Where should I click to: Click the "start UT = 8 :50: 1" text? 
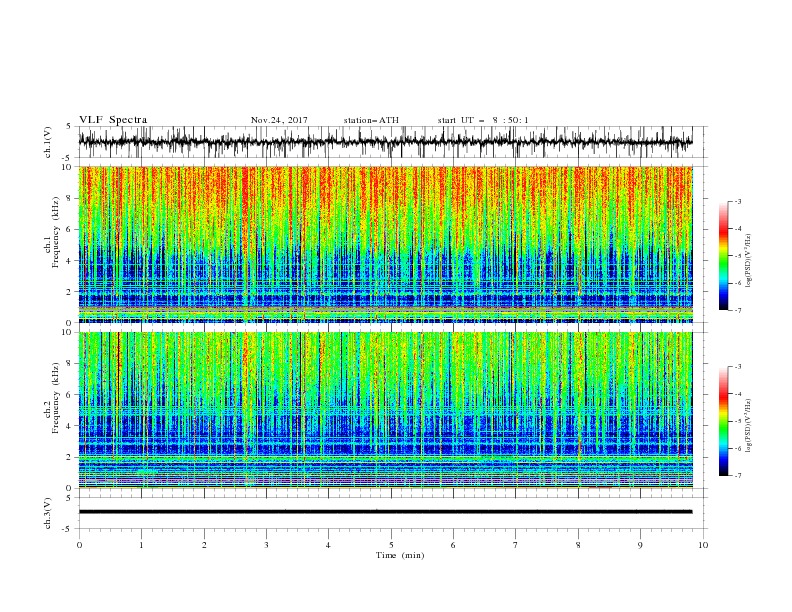(483, 120)
